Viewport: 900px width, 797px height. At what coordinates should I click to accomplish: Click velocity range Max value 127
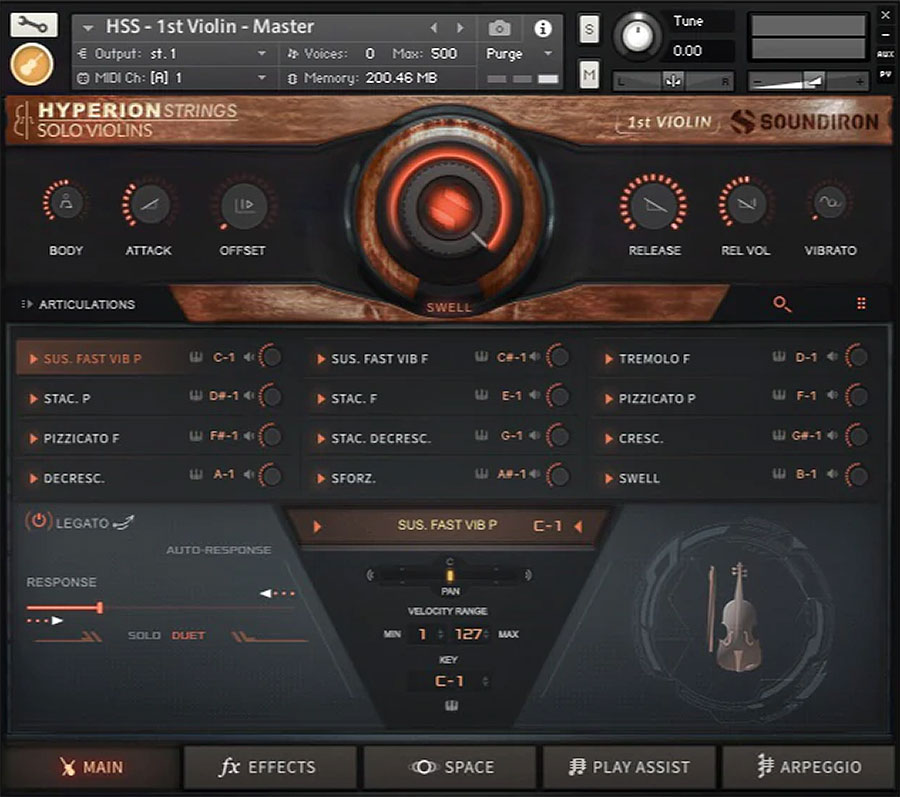(x=468, y=634)
